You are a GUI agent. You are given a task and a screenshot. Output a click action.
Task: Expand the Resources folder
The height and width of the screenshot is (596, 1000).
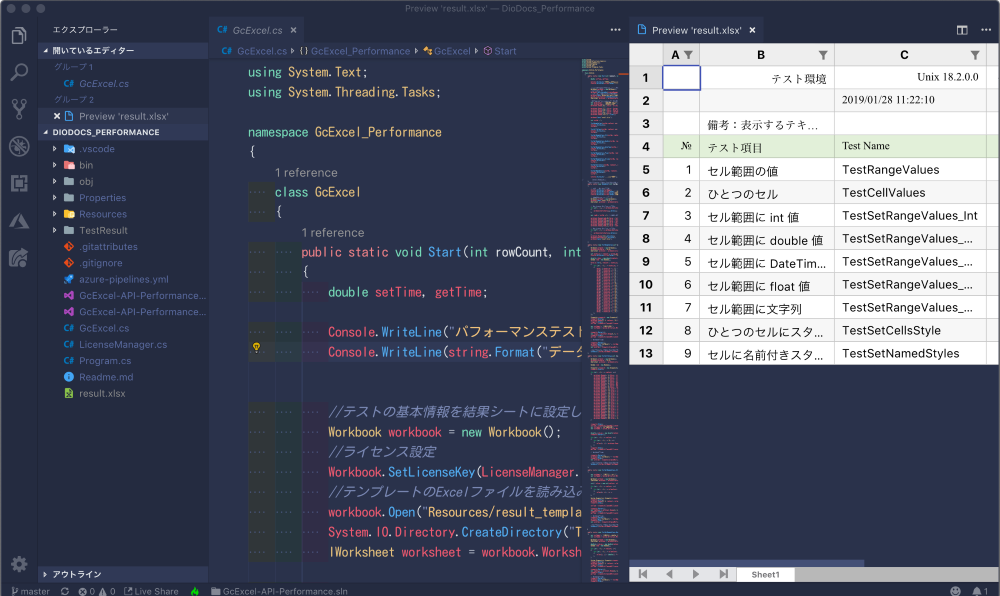[55, 214]
